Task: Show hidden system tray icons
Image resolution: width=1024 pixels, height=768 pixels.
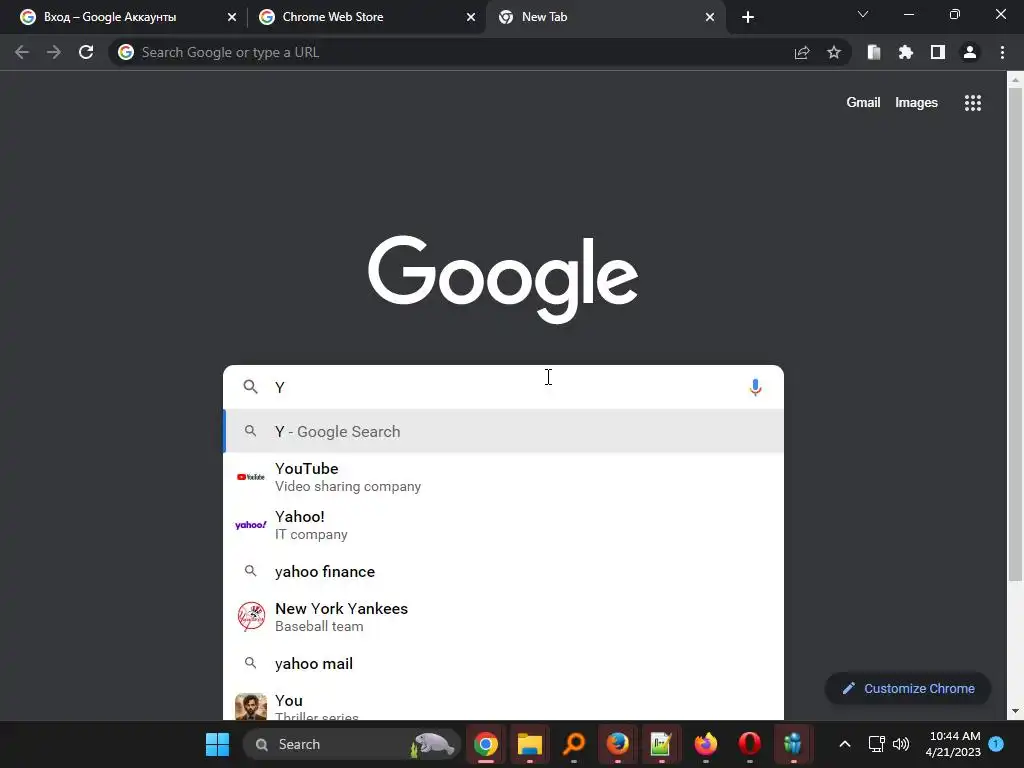Action: [844, 744]
